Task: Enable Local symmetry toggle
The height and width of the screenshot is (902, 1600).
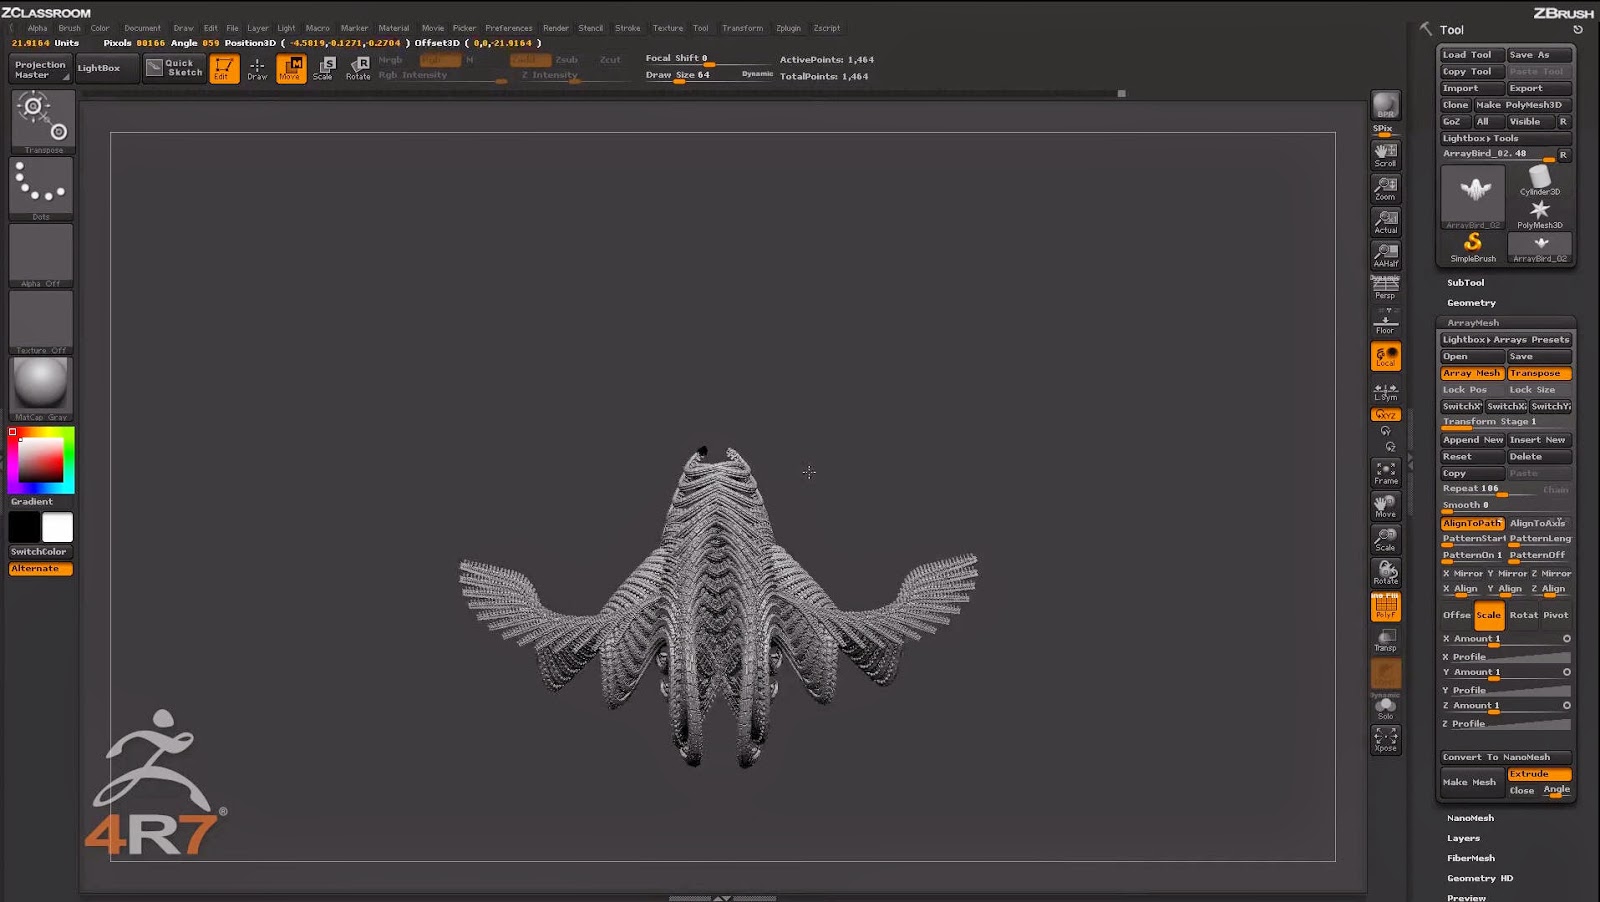Action: tap(1385, 392)
